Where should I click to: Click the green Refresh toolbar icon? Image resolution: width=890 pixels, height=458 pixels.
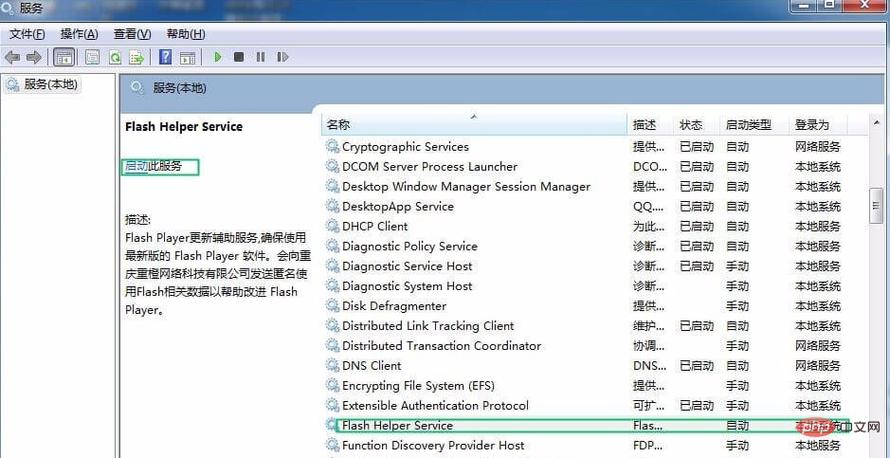coord(115,57)
